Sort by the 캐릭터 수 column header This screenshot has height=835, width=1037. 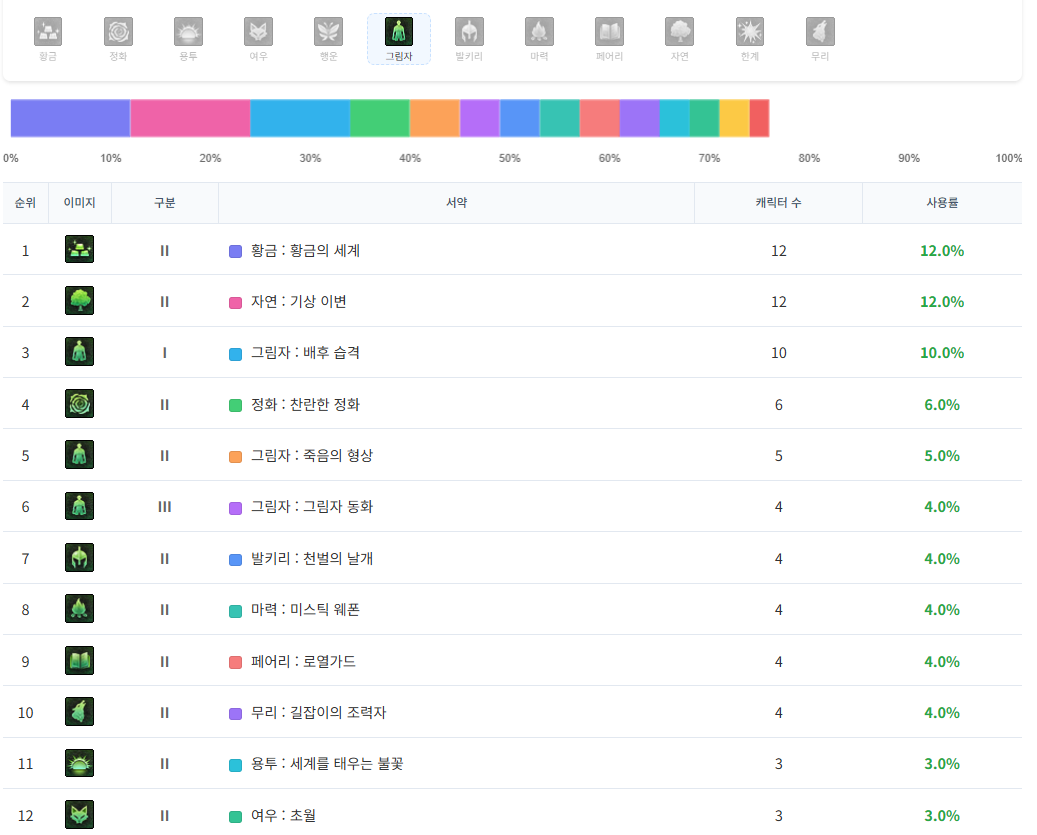coord(778,203)
